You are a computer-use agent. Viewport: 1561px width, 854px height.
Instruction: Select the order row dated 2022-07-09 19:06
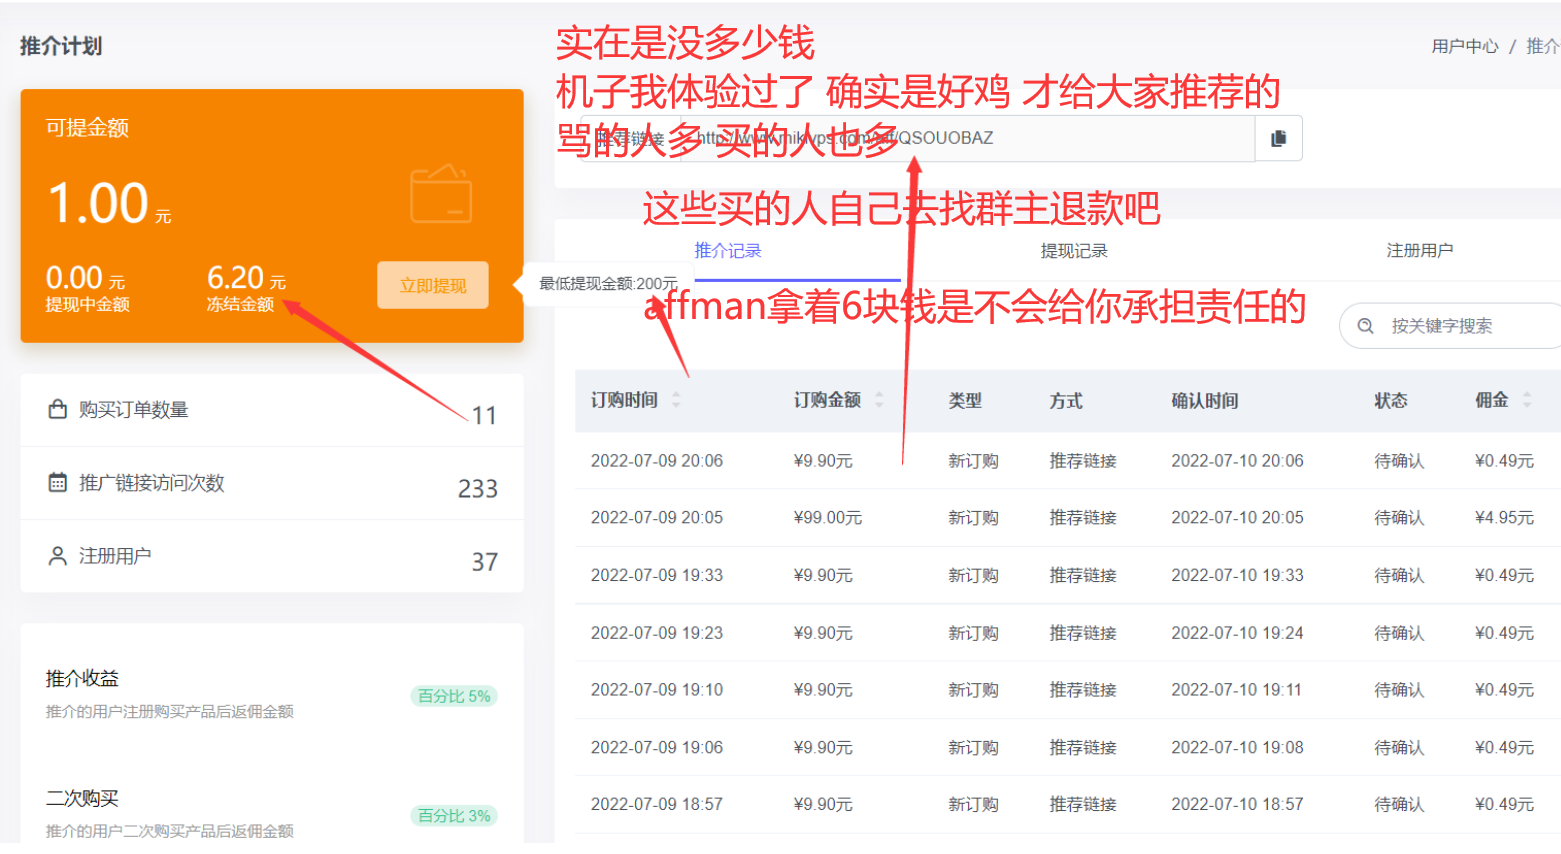pyautogui.click(x=1067, y=747)
